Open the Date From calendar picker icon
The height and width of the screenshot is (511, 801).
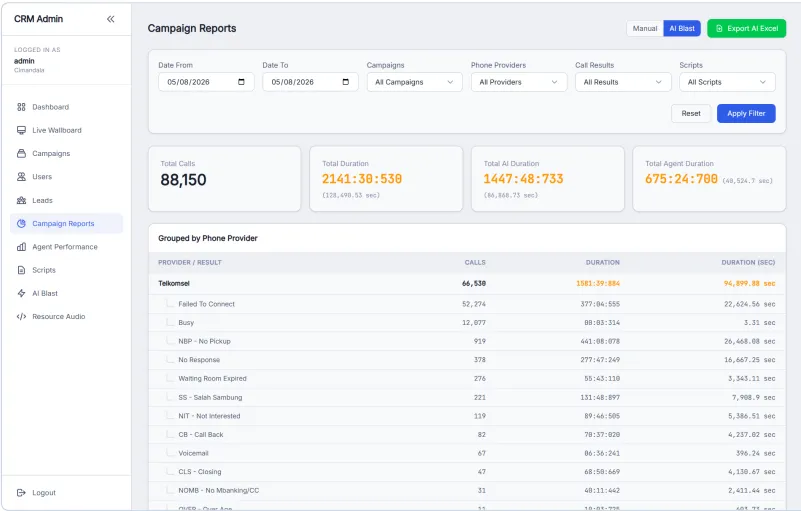[x=241, y=82]
